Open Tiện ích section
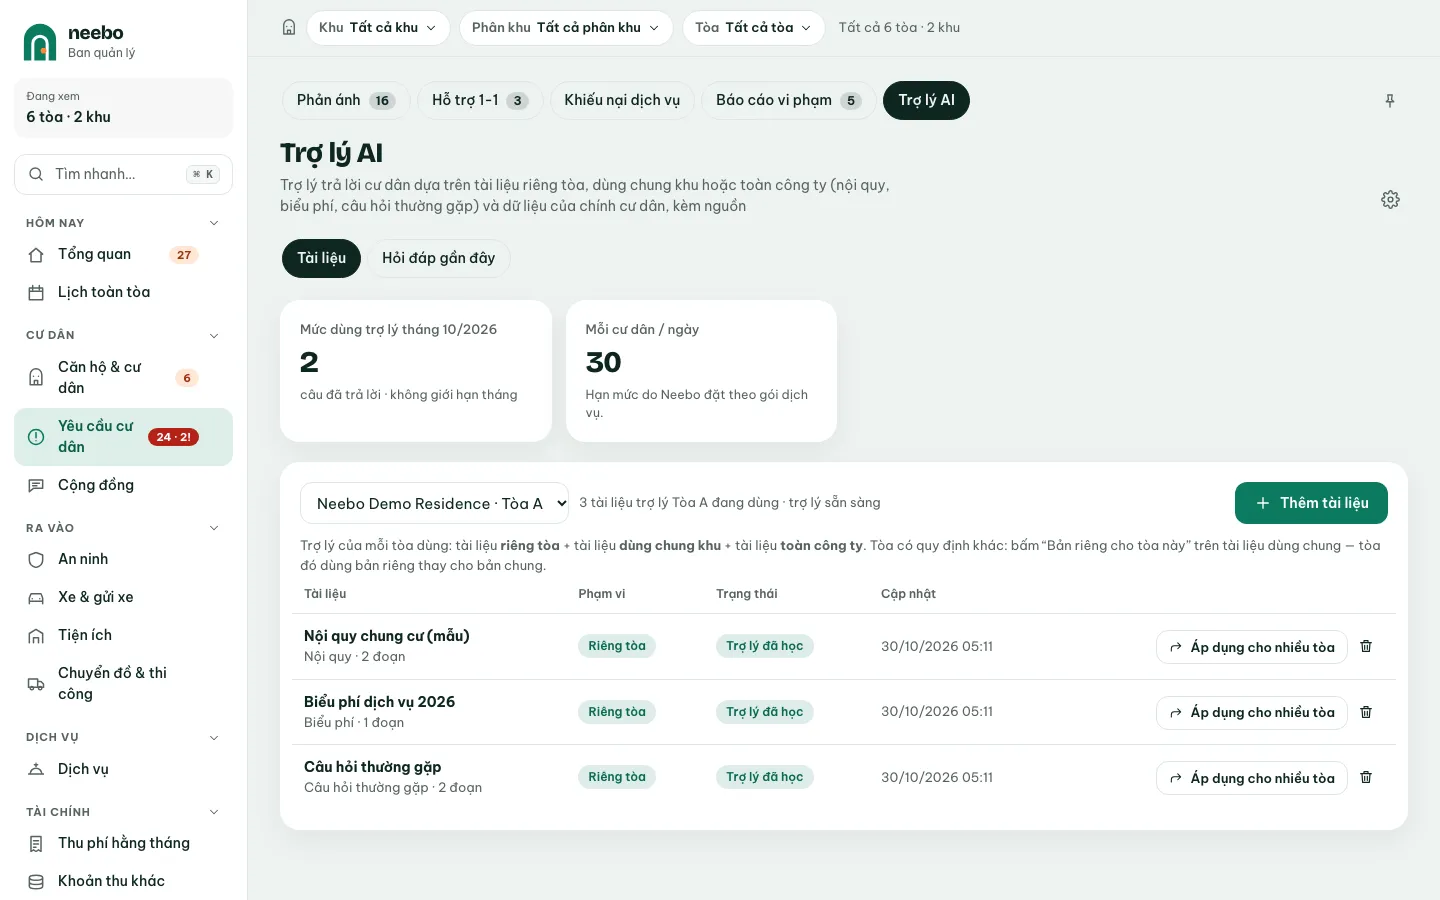 coord(123,635)
